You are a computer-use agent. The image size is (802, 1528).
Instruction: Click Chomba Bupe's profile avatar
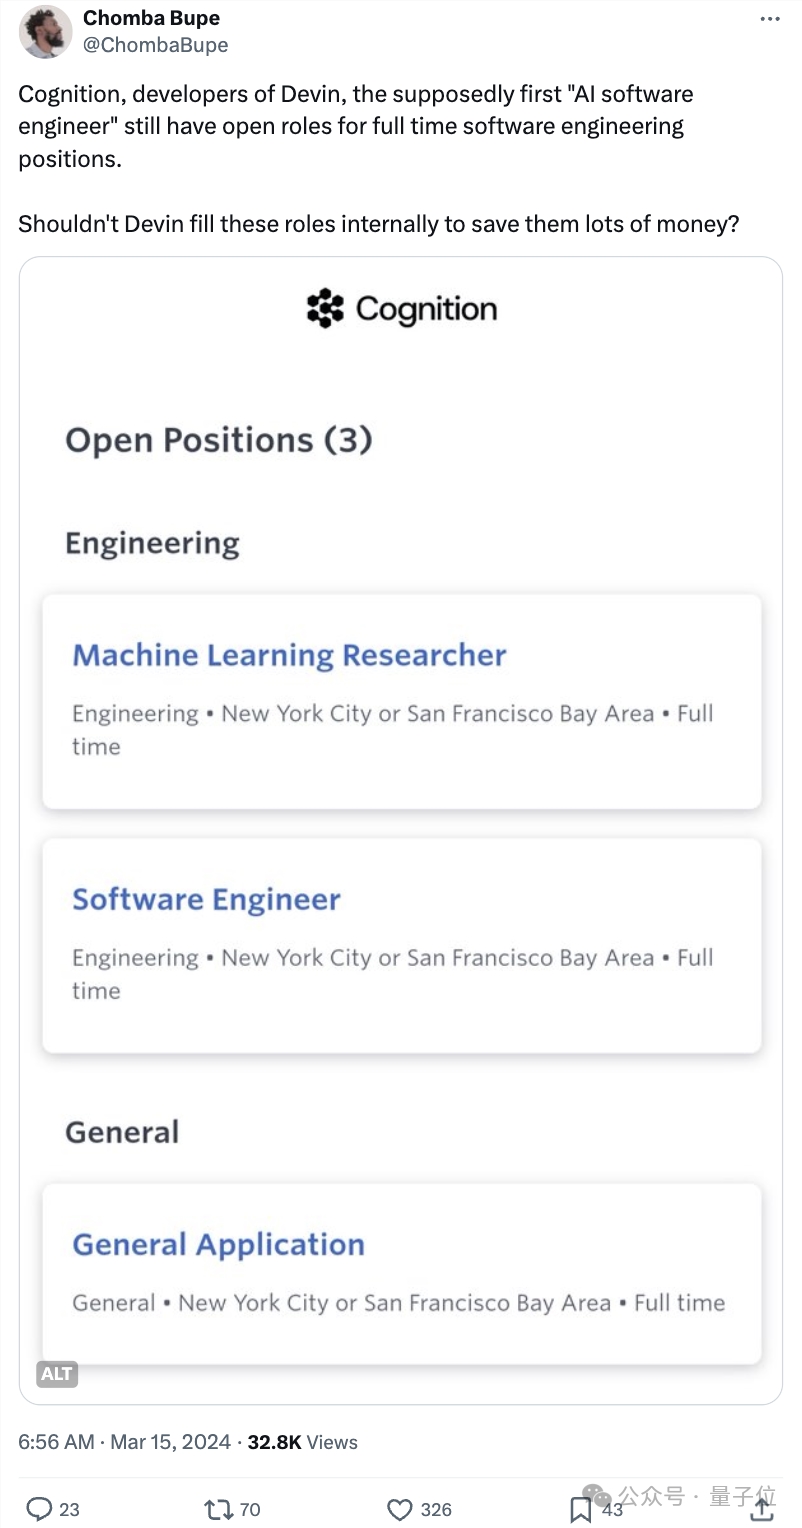pyautogui.click(x=45, y=31)
